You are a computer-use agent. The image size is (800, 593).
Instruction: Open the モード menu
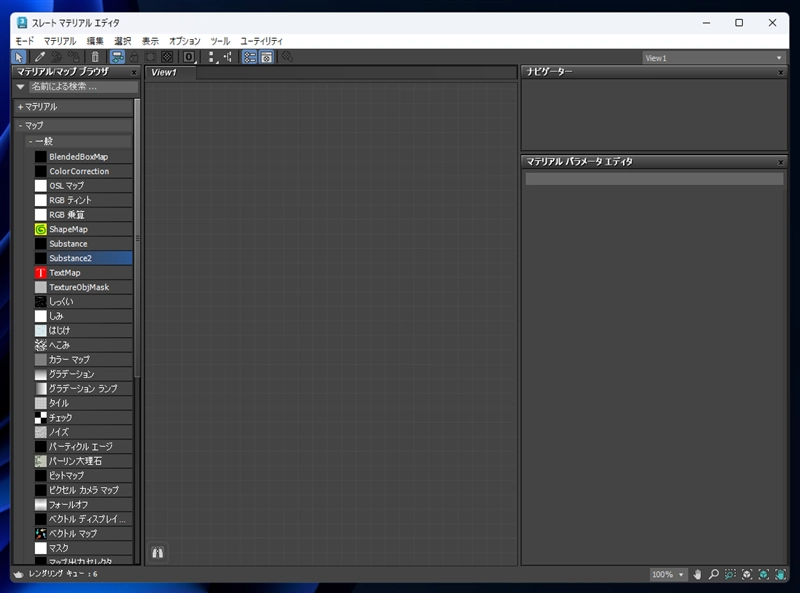click(x=24, y=41)
